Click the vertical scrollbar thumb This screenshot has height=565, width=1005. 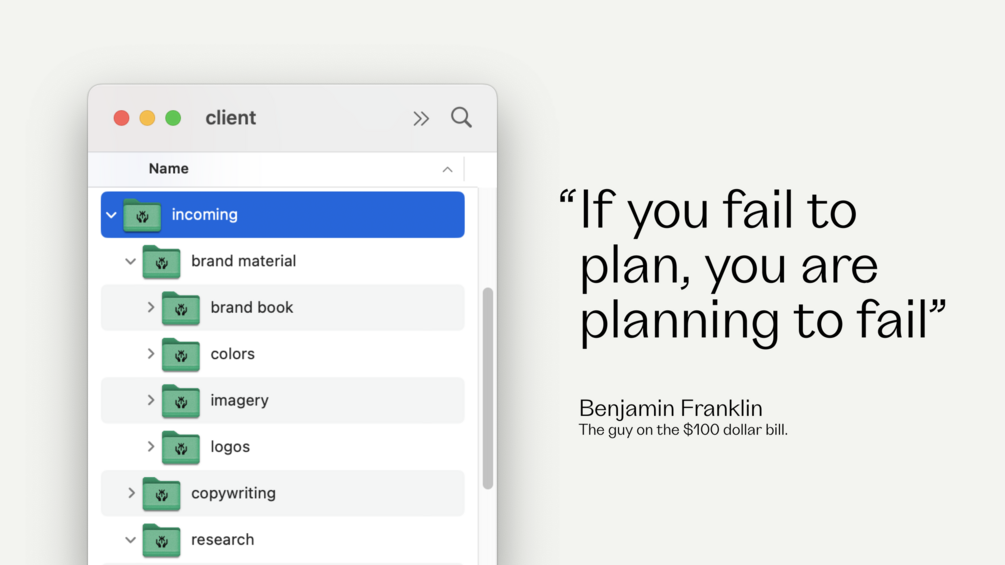(x=488, y=388)
